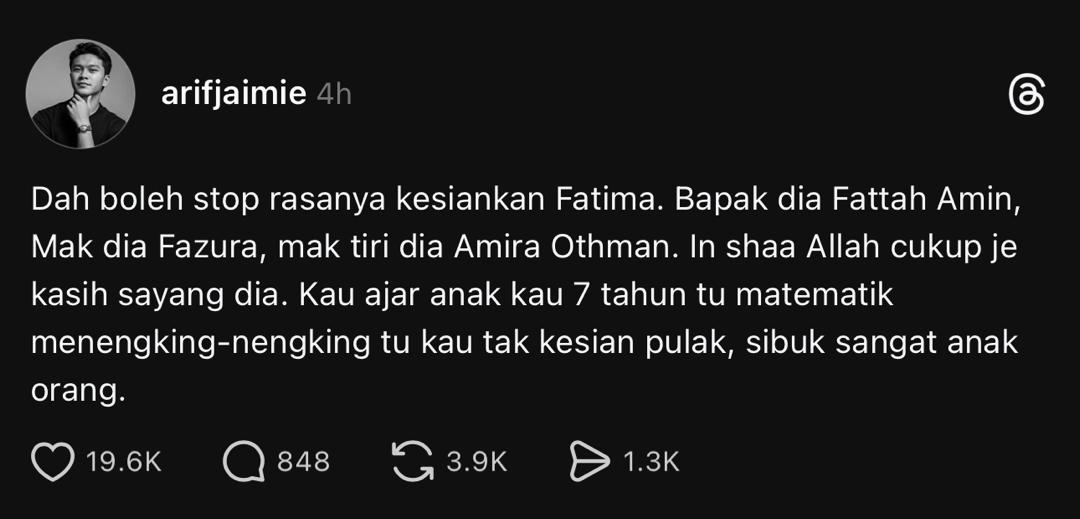The height and width of the screenshot is (519, 1080).
Task: Show the 3.9K reposts count
Action: [477, 462]
